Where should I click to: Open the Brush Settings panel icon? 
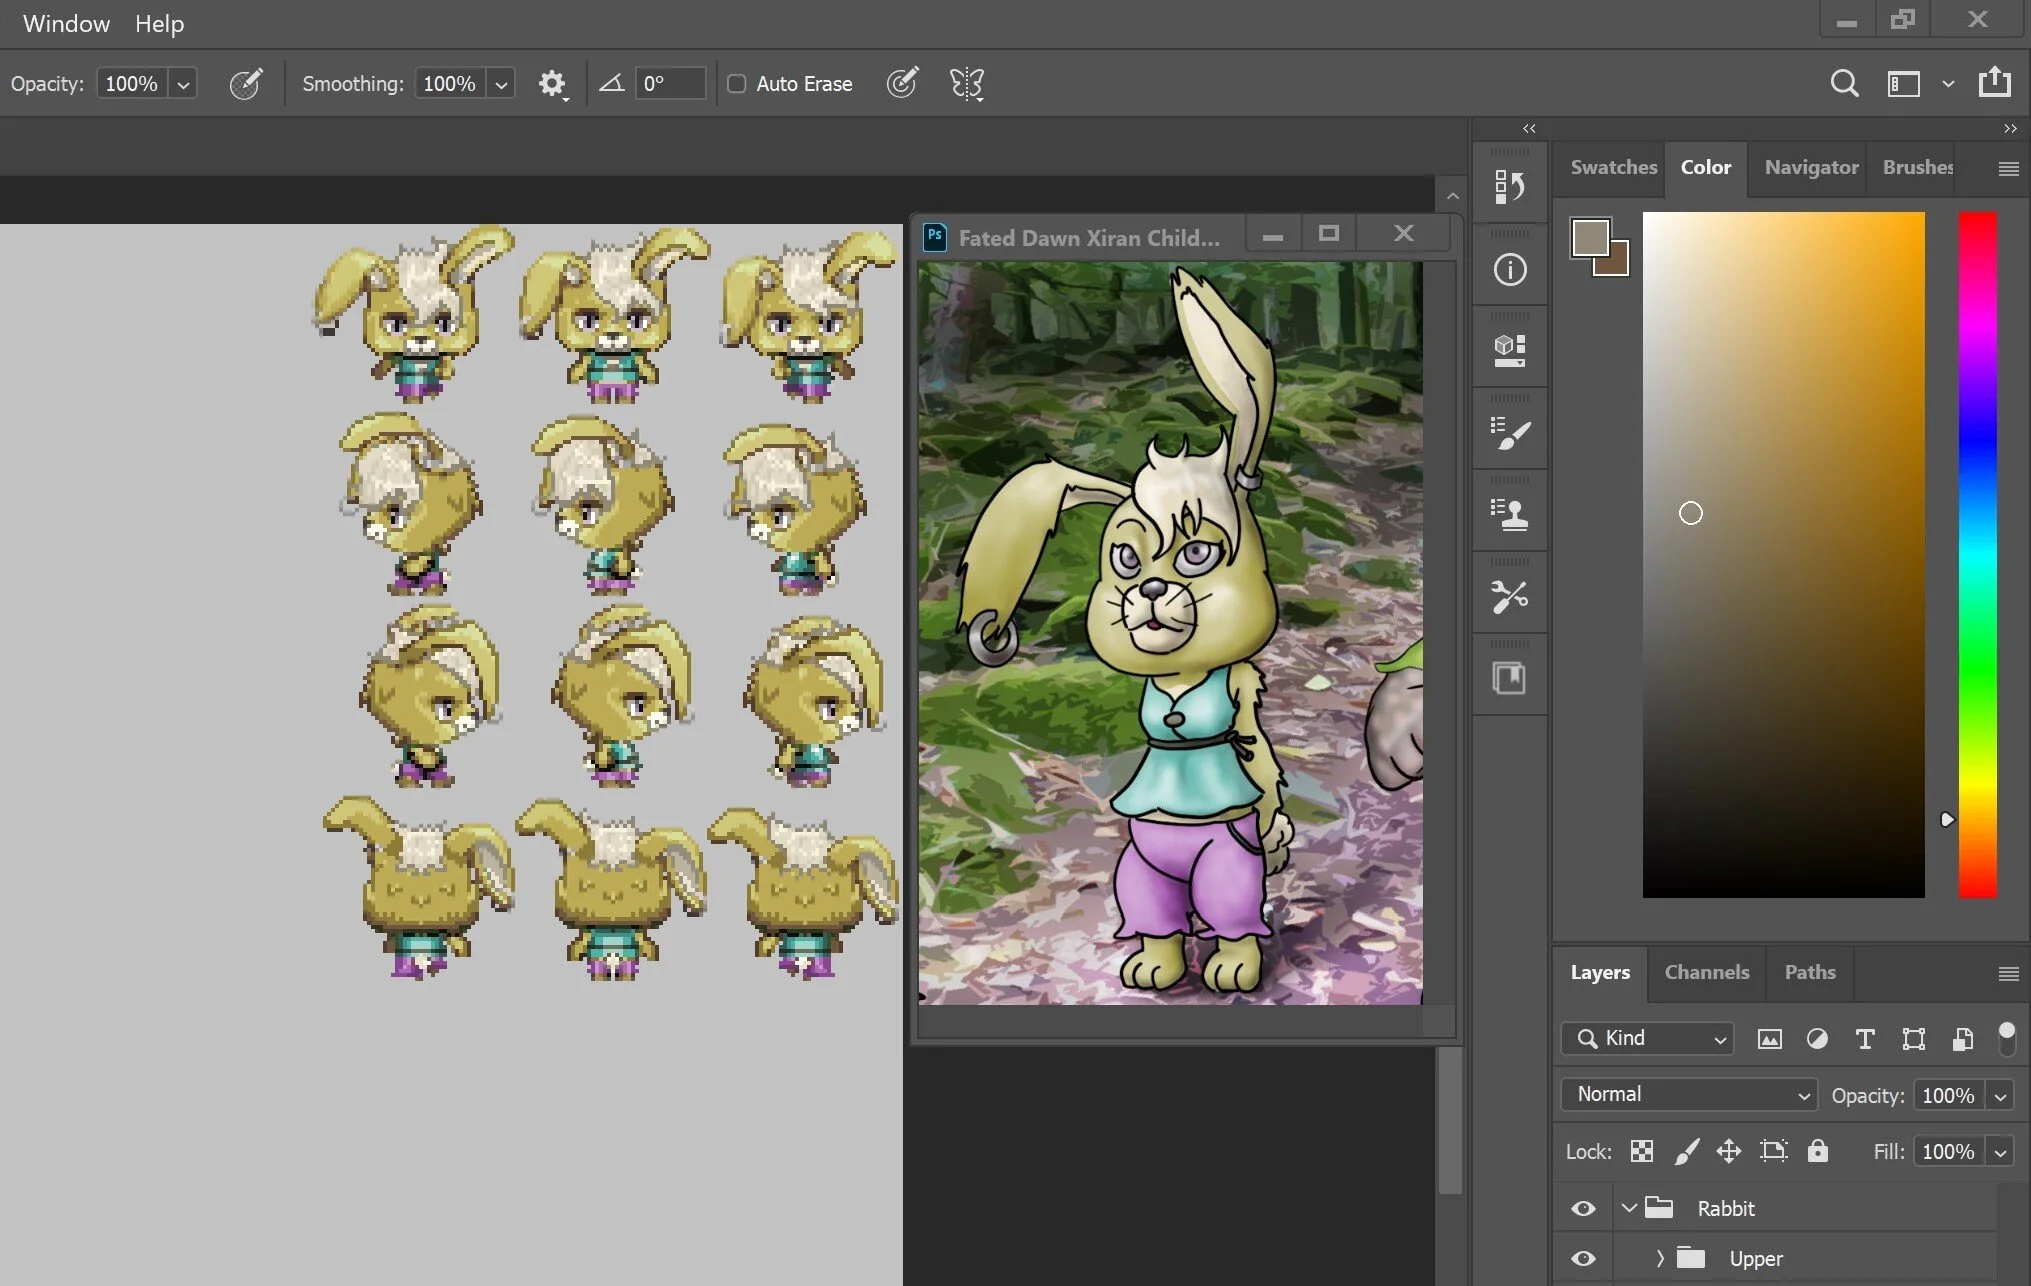pos(1509,433)
